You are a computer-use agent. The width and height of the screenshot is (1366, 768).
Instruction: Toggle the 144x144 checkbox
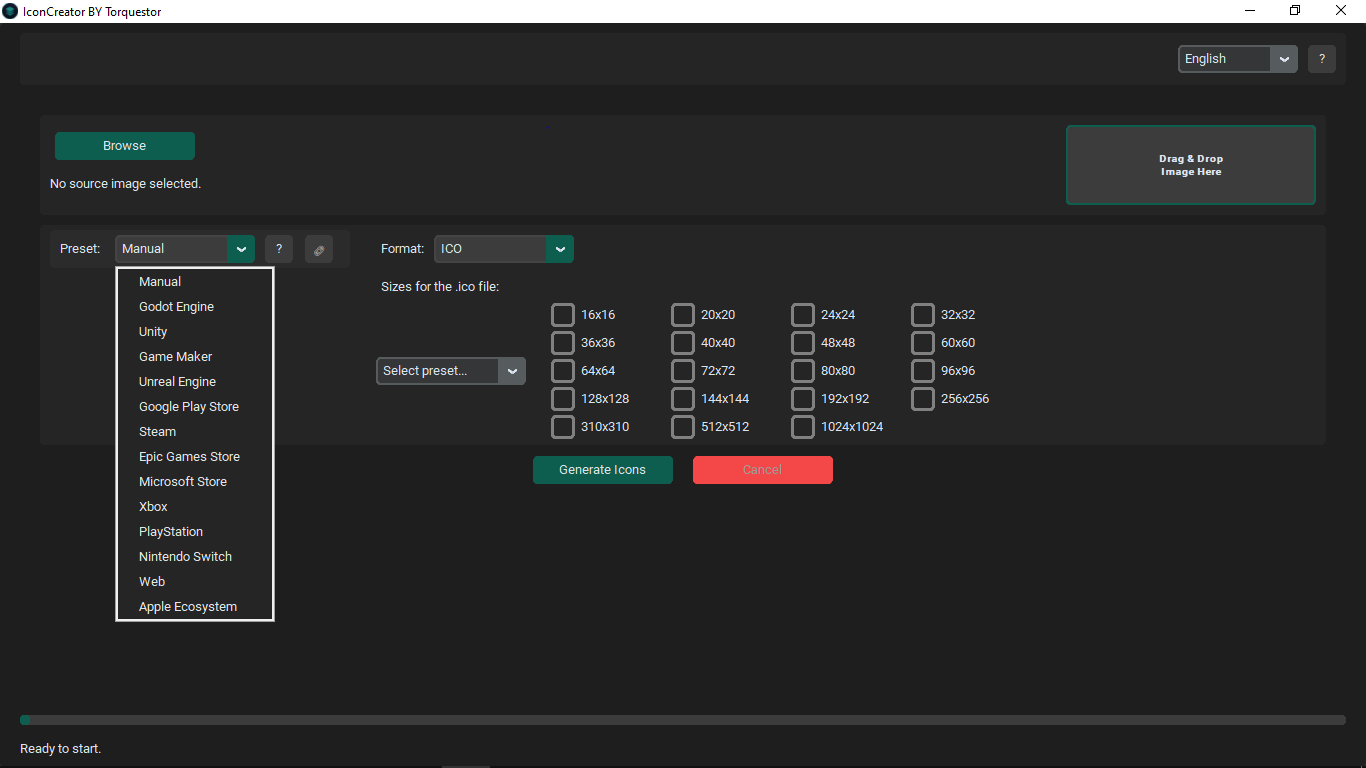683,399
